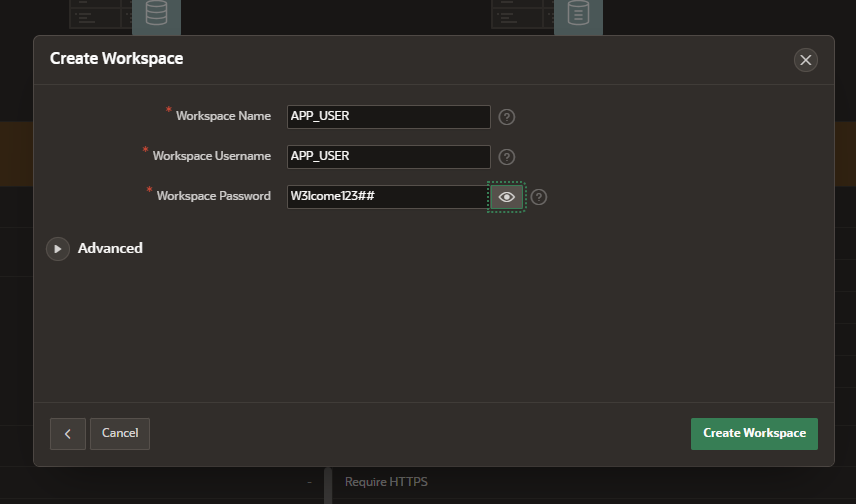
Task: Focus the Workspace Username input field
Action: point(388,157)
